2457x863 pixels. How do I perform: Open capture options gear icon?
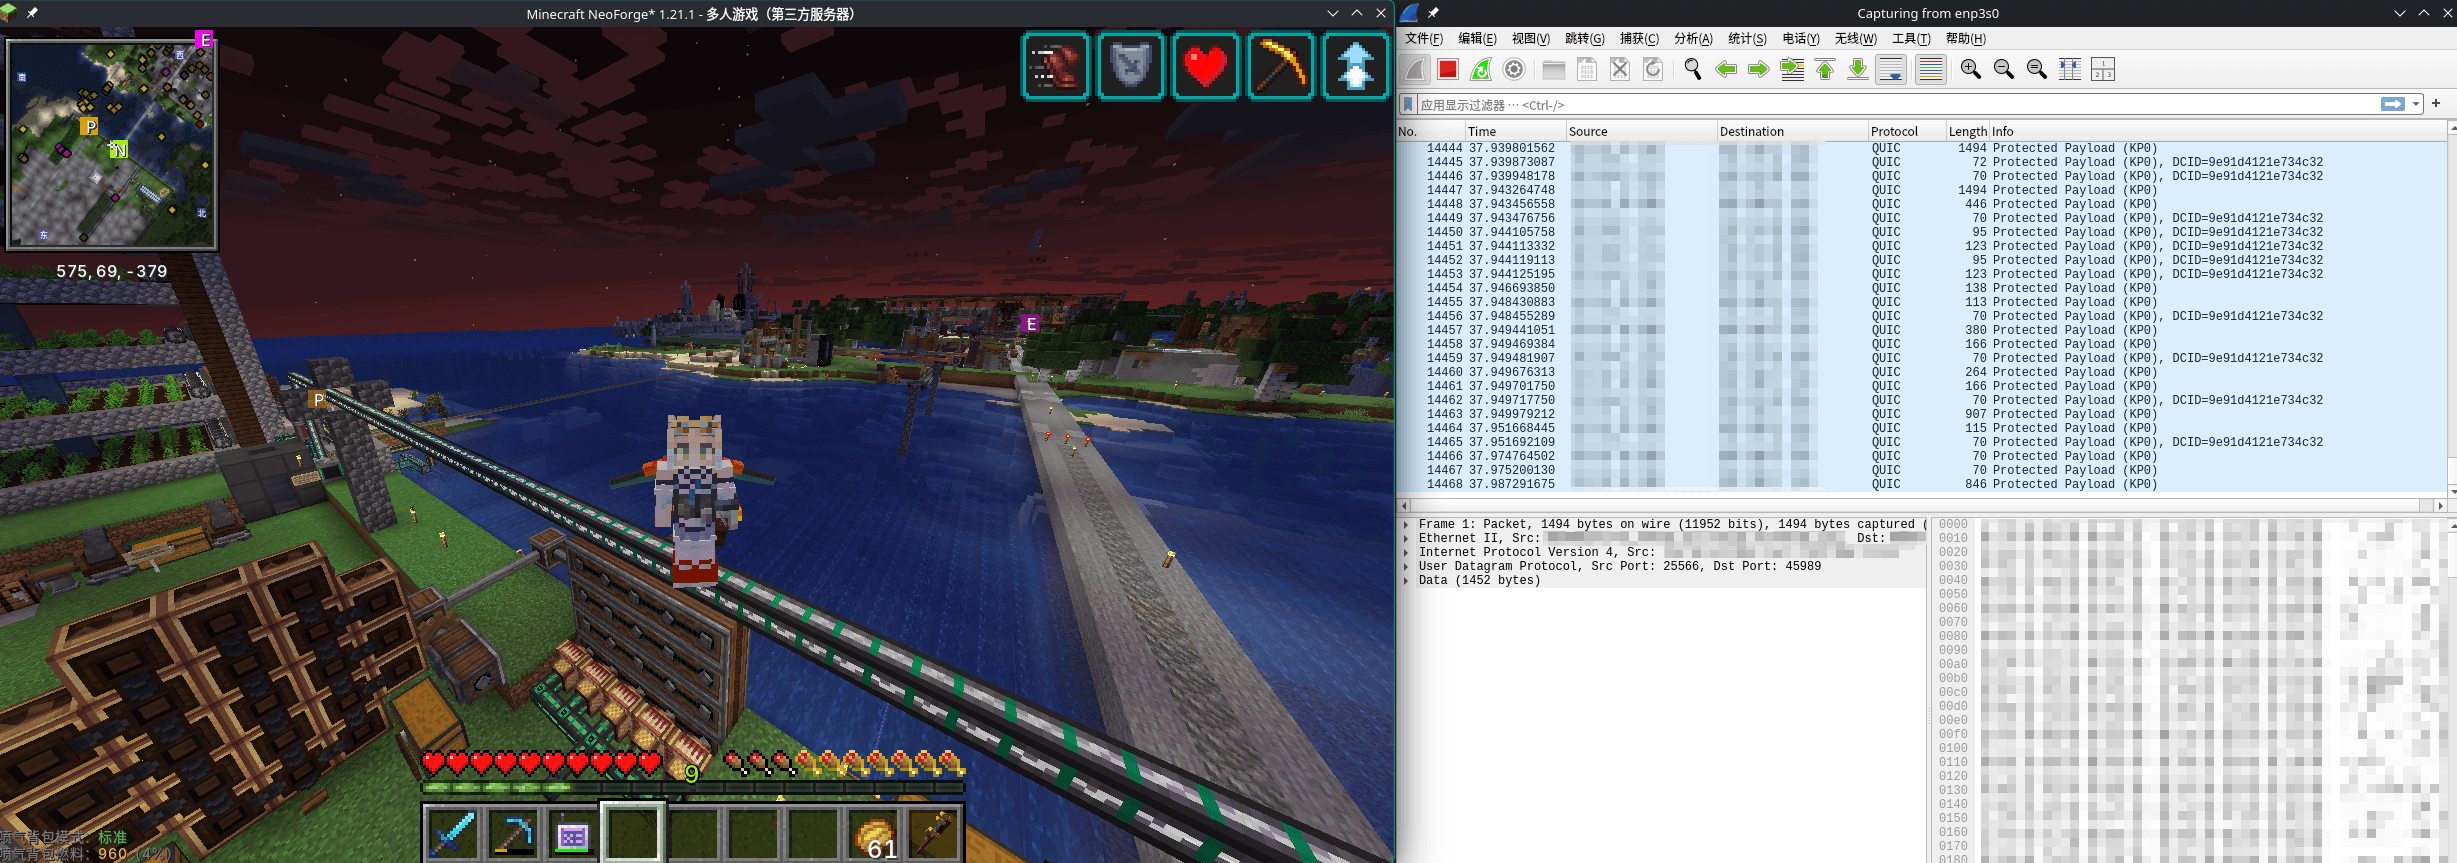(x=1514, y=69)
